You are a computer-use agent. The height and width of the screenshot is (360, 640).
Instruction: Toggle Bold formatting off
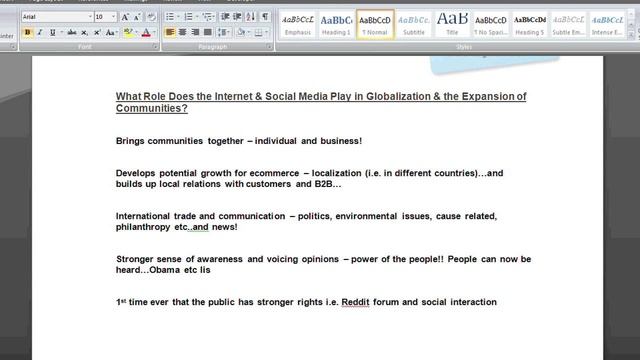(x=27, y=32)
